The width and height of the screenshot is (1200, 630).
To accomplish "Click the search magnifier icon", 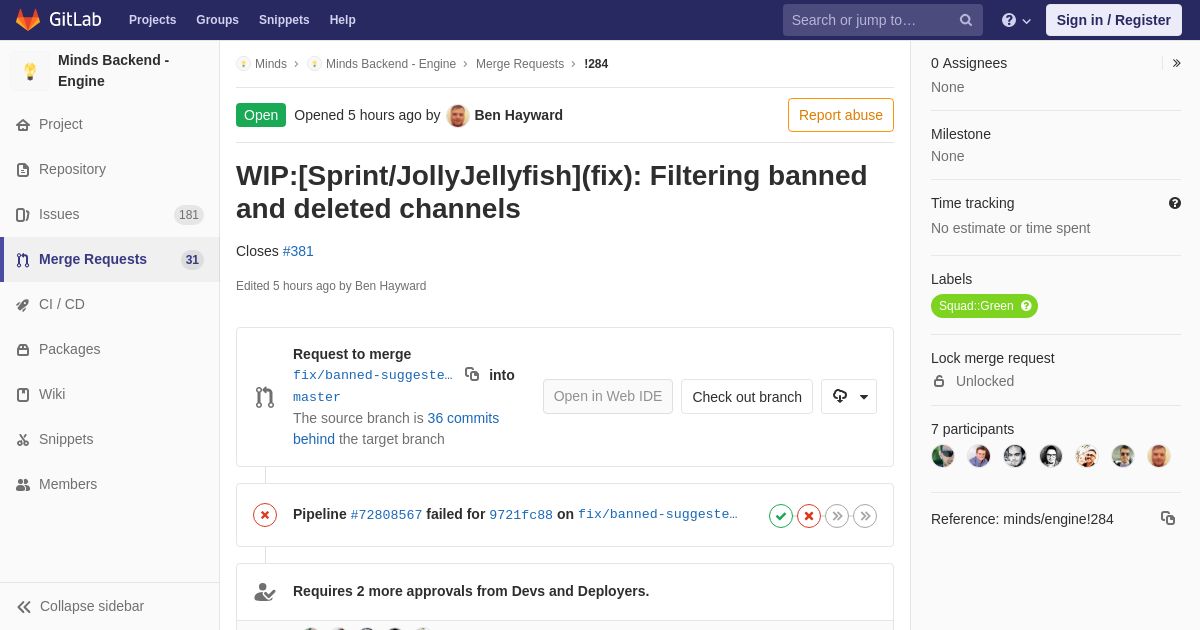I will click(x=966, y=20).
